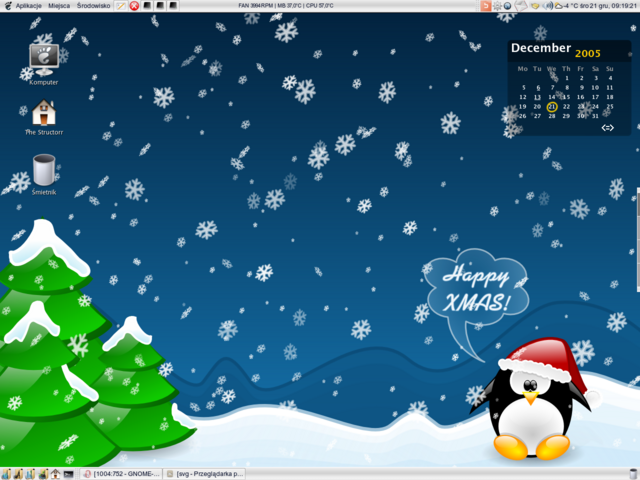
Task: Open the Środowisko menu
Action: point(93,6)
